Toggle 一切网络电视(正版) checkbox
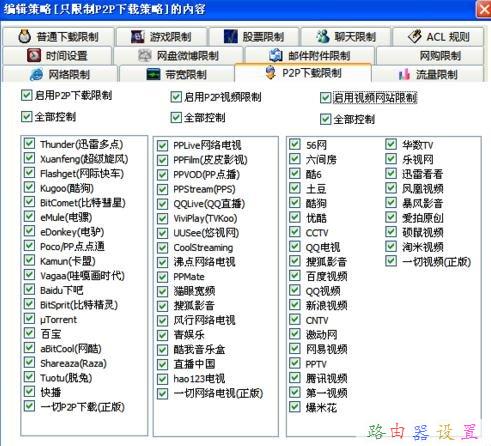This screenshot has width=491, height=446. (162, 393)
